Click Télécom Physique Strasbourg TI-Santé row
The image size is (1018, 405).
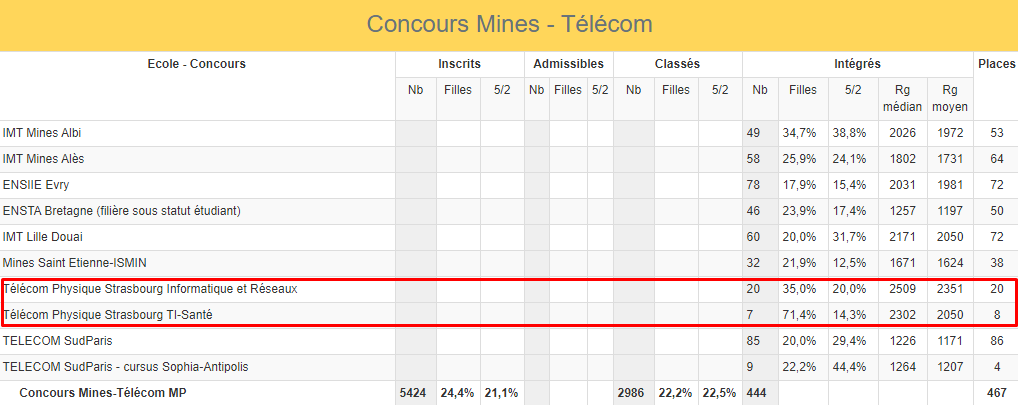[x=108, y=315]
